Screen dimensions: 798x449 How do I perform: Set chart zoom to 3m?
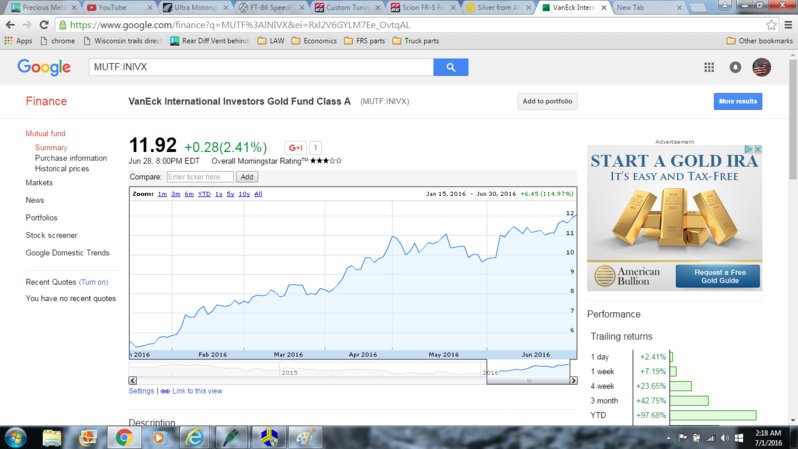(x=176, y=194)
